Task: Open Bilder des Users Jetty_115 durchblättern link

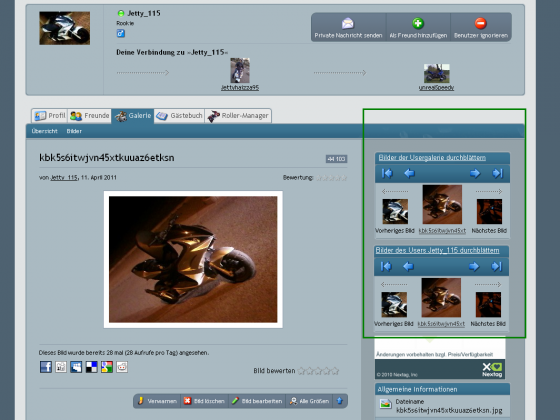Action: tap(438, 250)
